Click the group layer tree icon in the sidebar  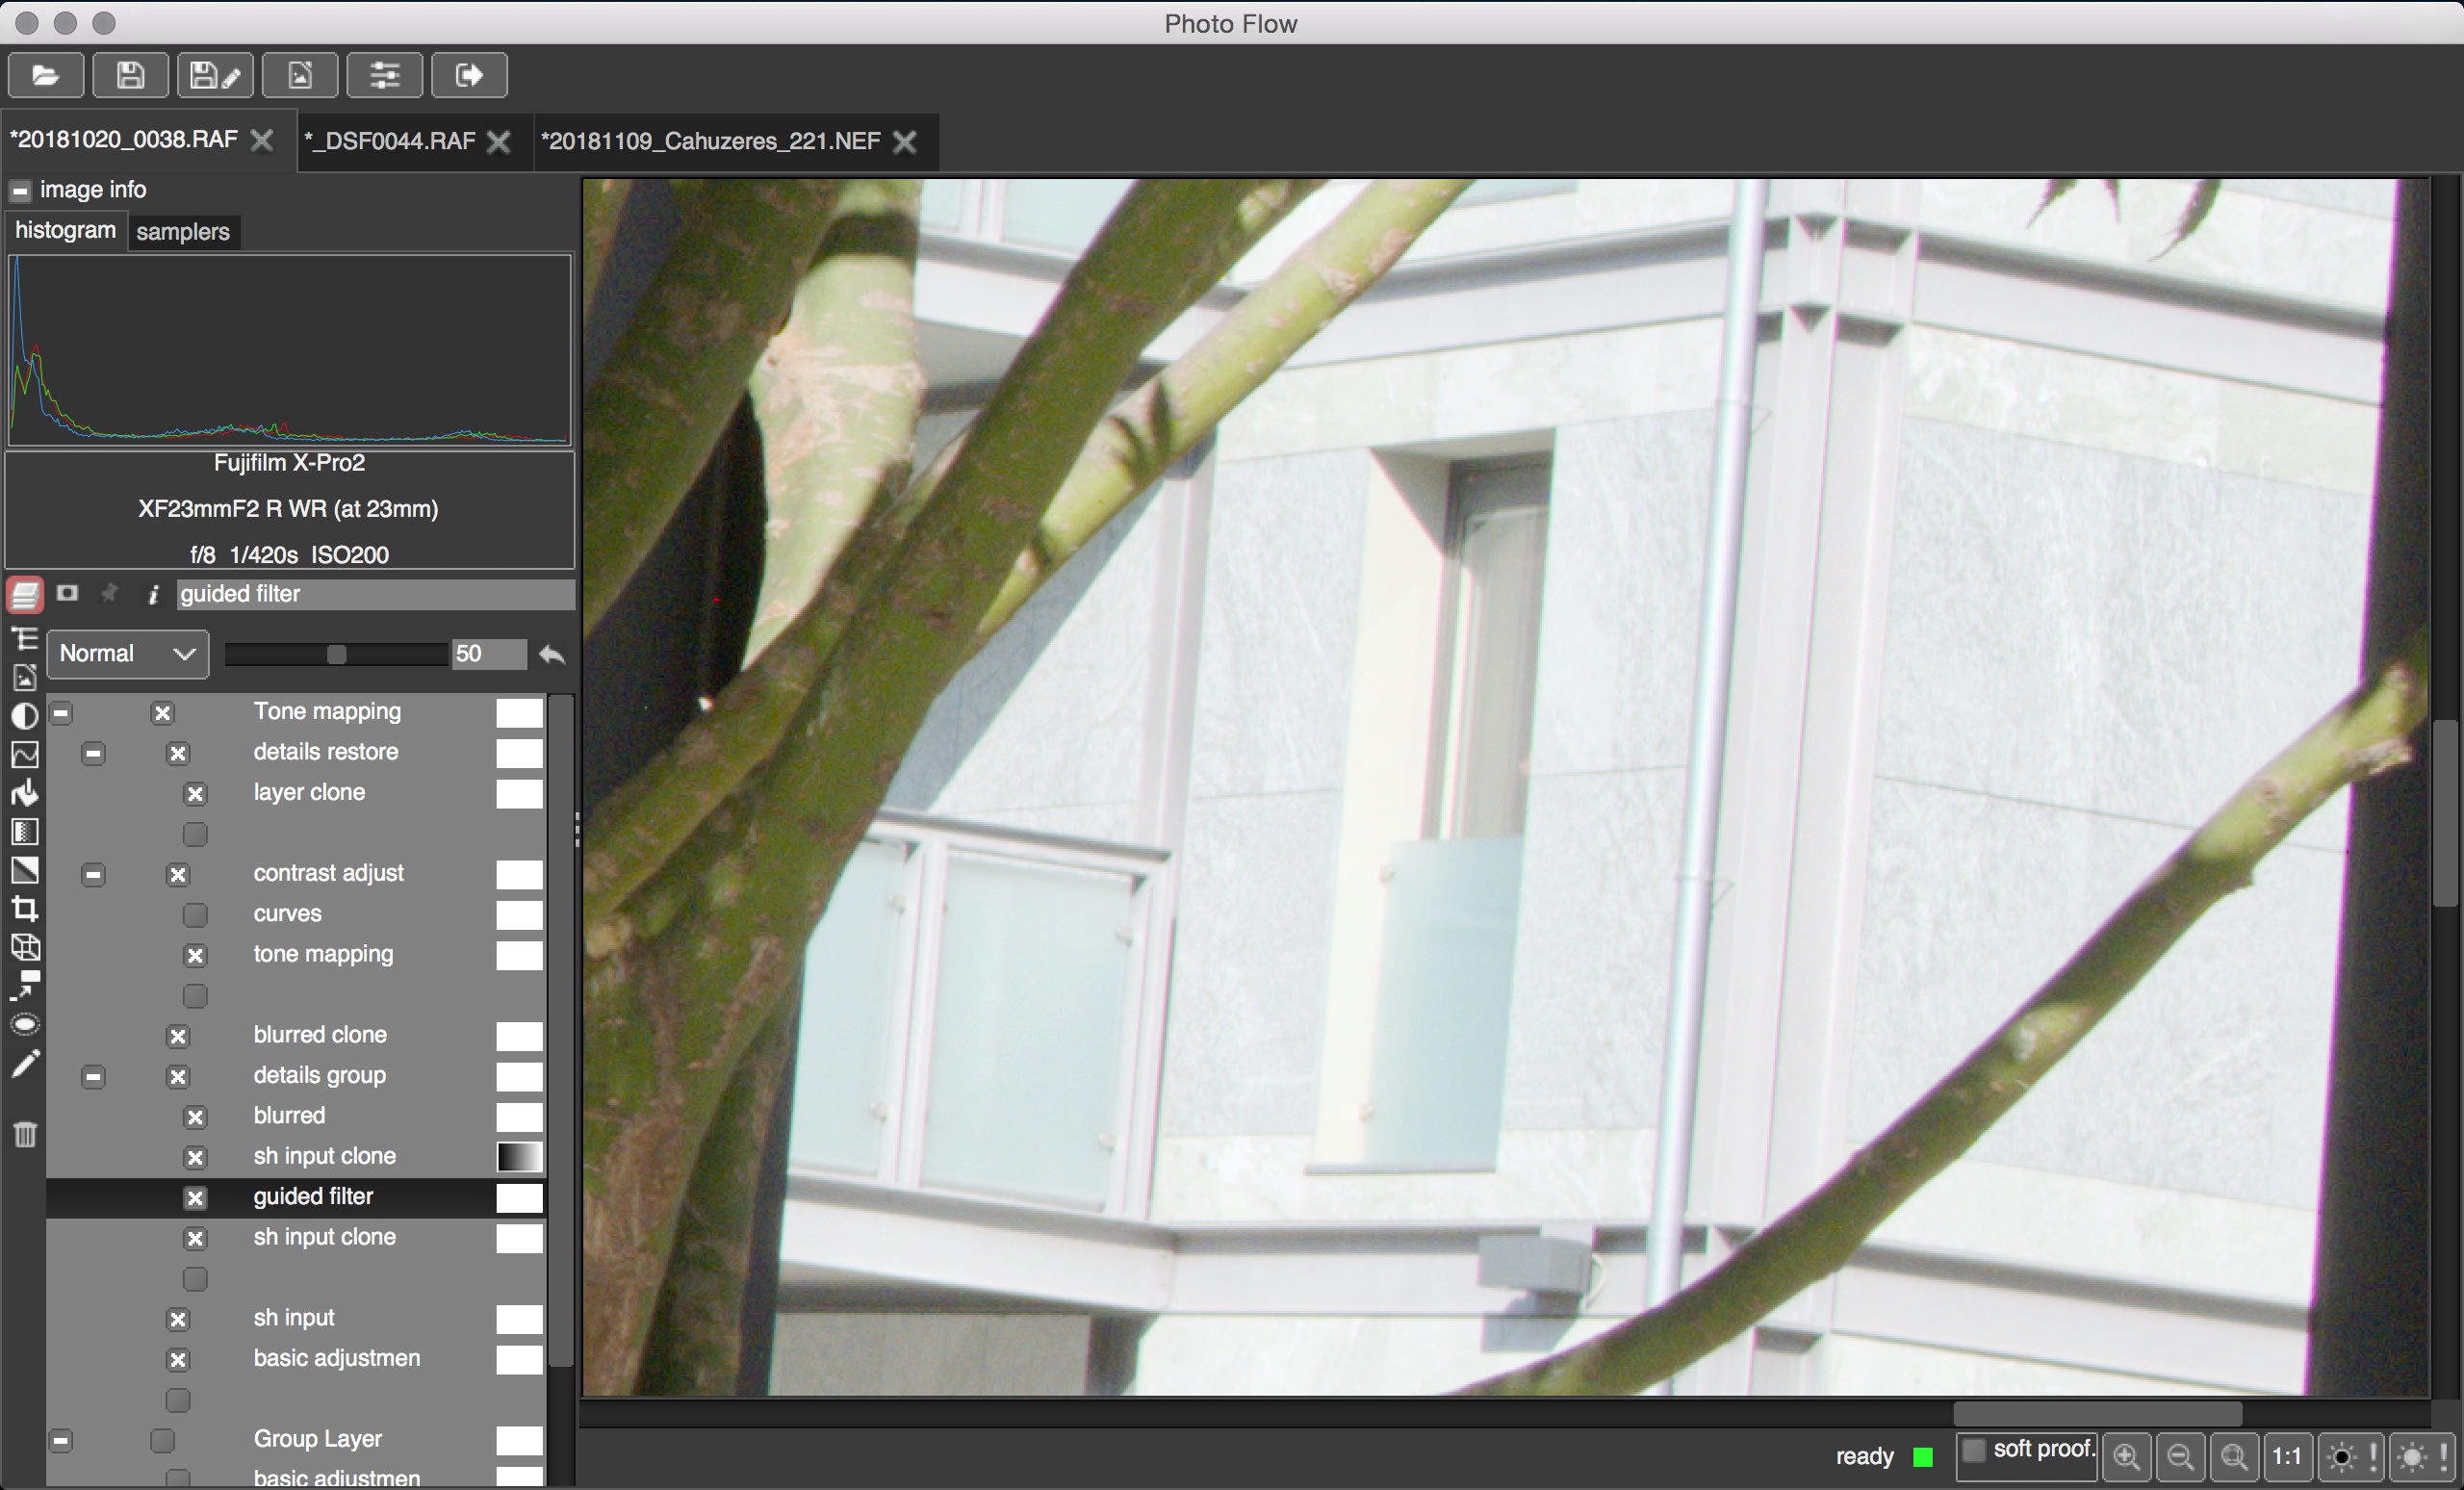[25, 639]
